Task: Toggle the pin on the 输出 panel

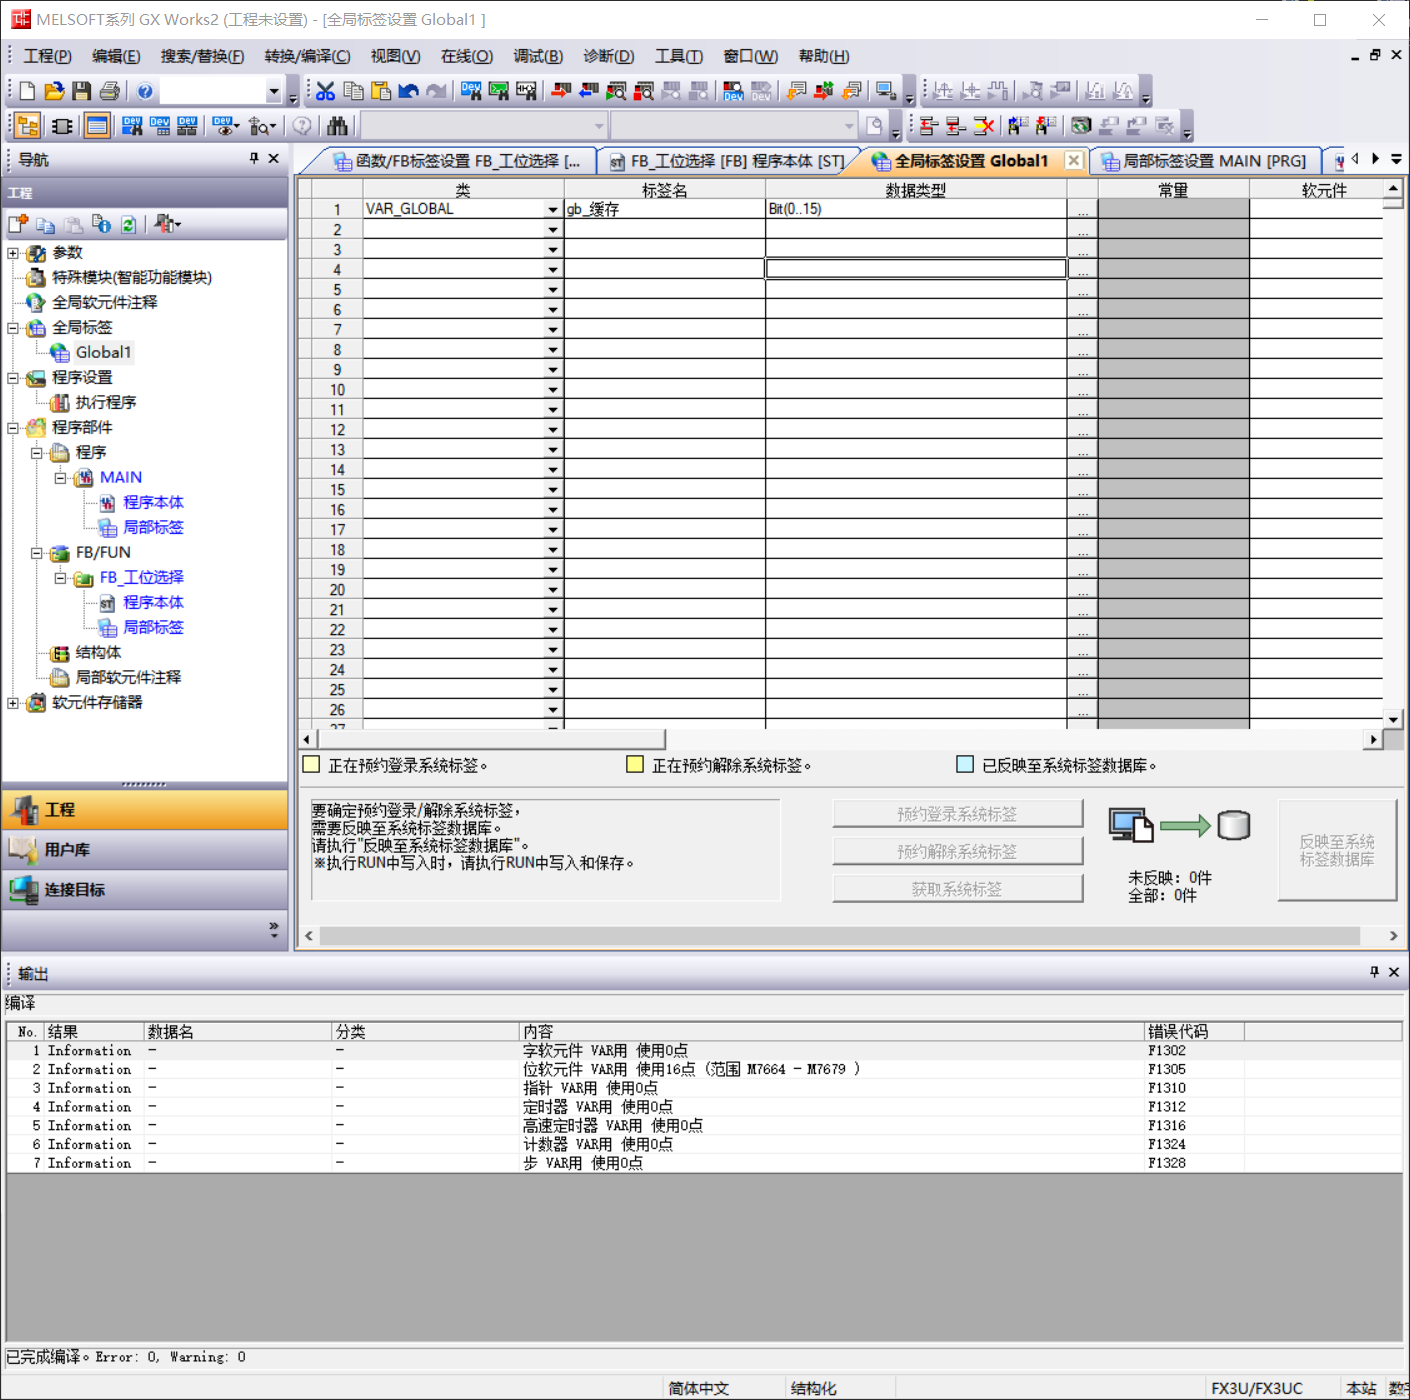Action: pos(1374,972)
